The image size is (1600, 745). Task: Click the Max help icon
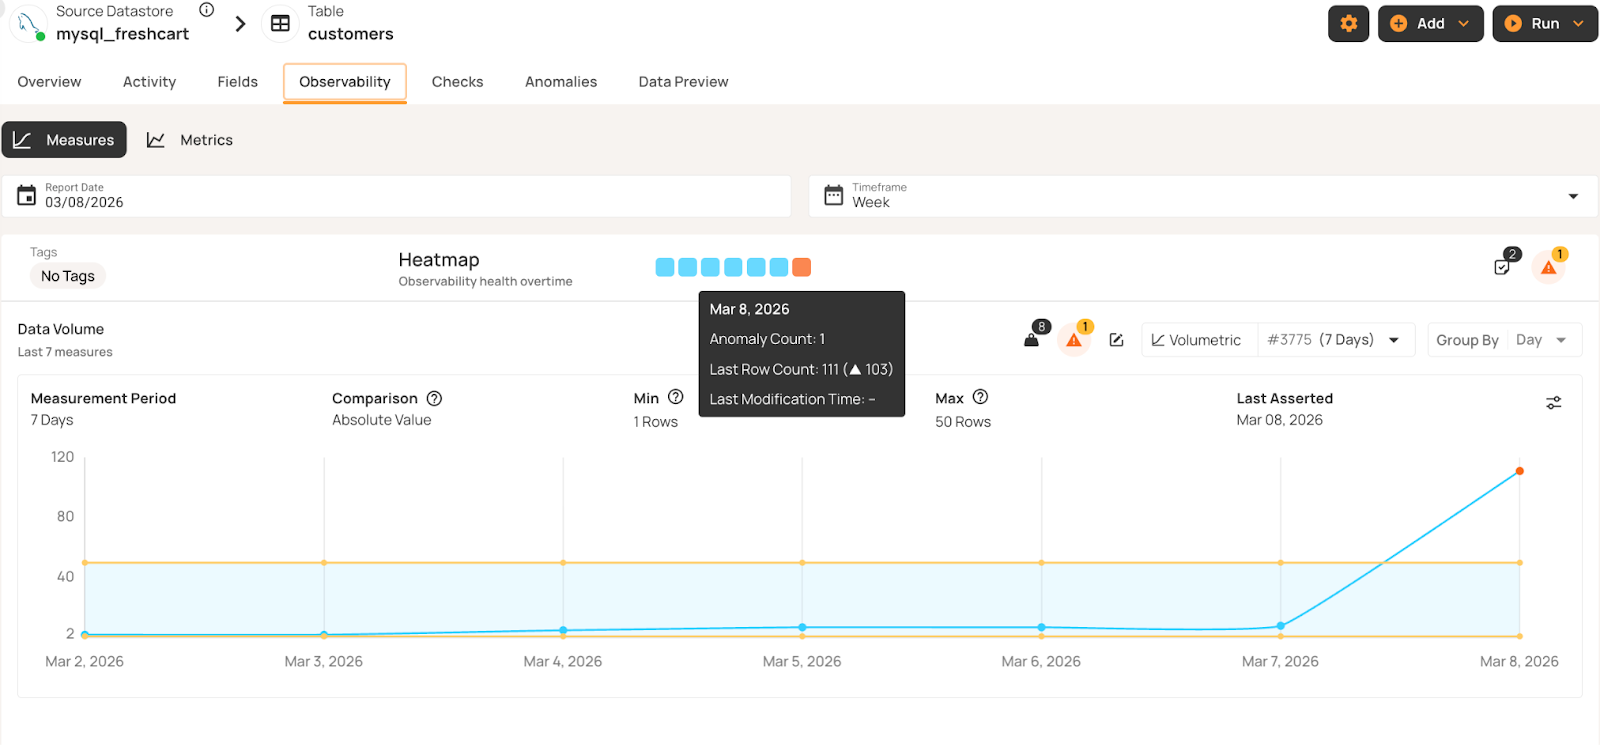[x=980, y=397]
